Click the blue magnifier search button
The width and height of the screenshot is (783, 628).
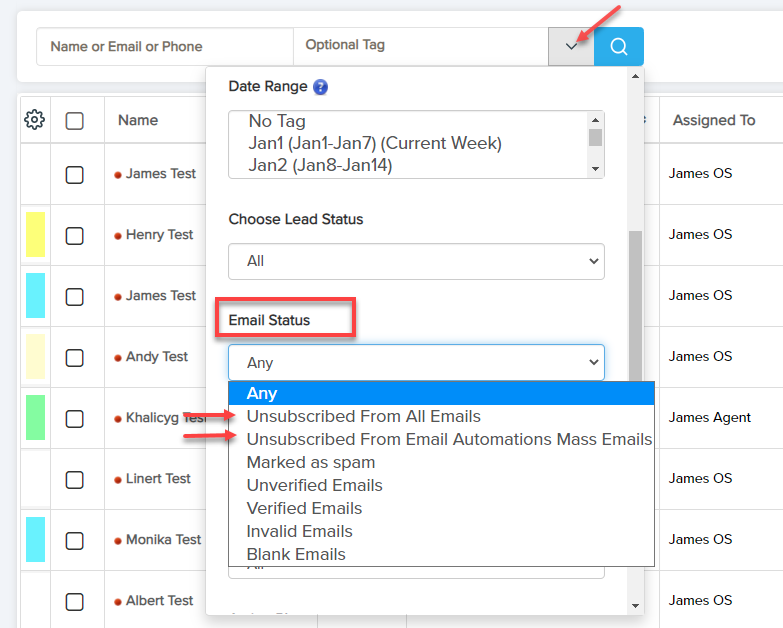click(x=619, y=46)
